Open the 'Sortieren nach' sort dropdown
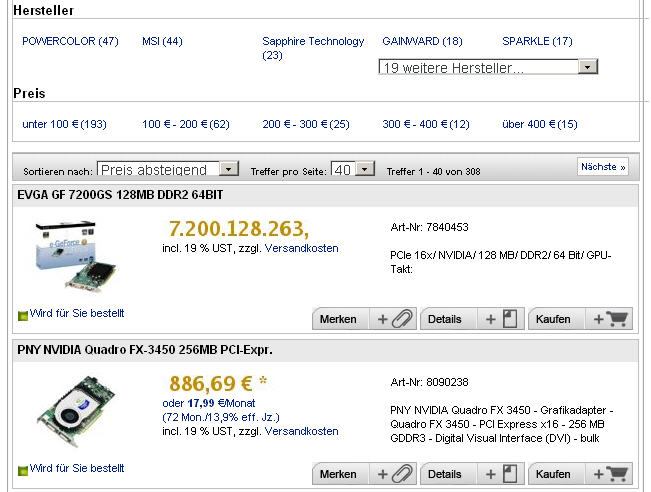The image size is (651, 492). click(168, 169)
